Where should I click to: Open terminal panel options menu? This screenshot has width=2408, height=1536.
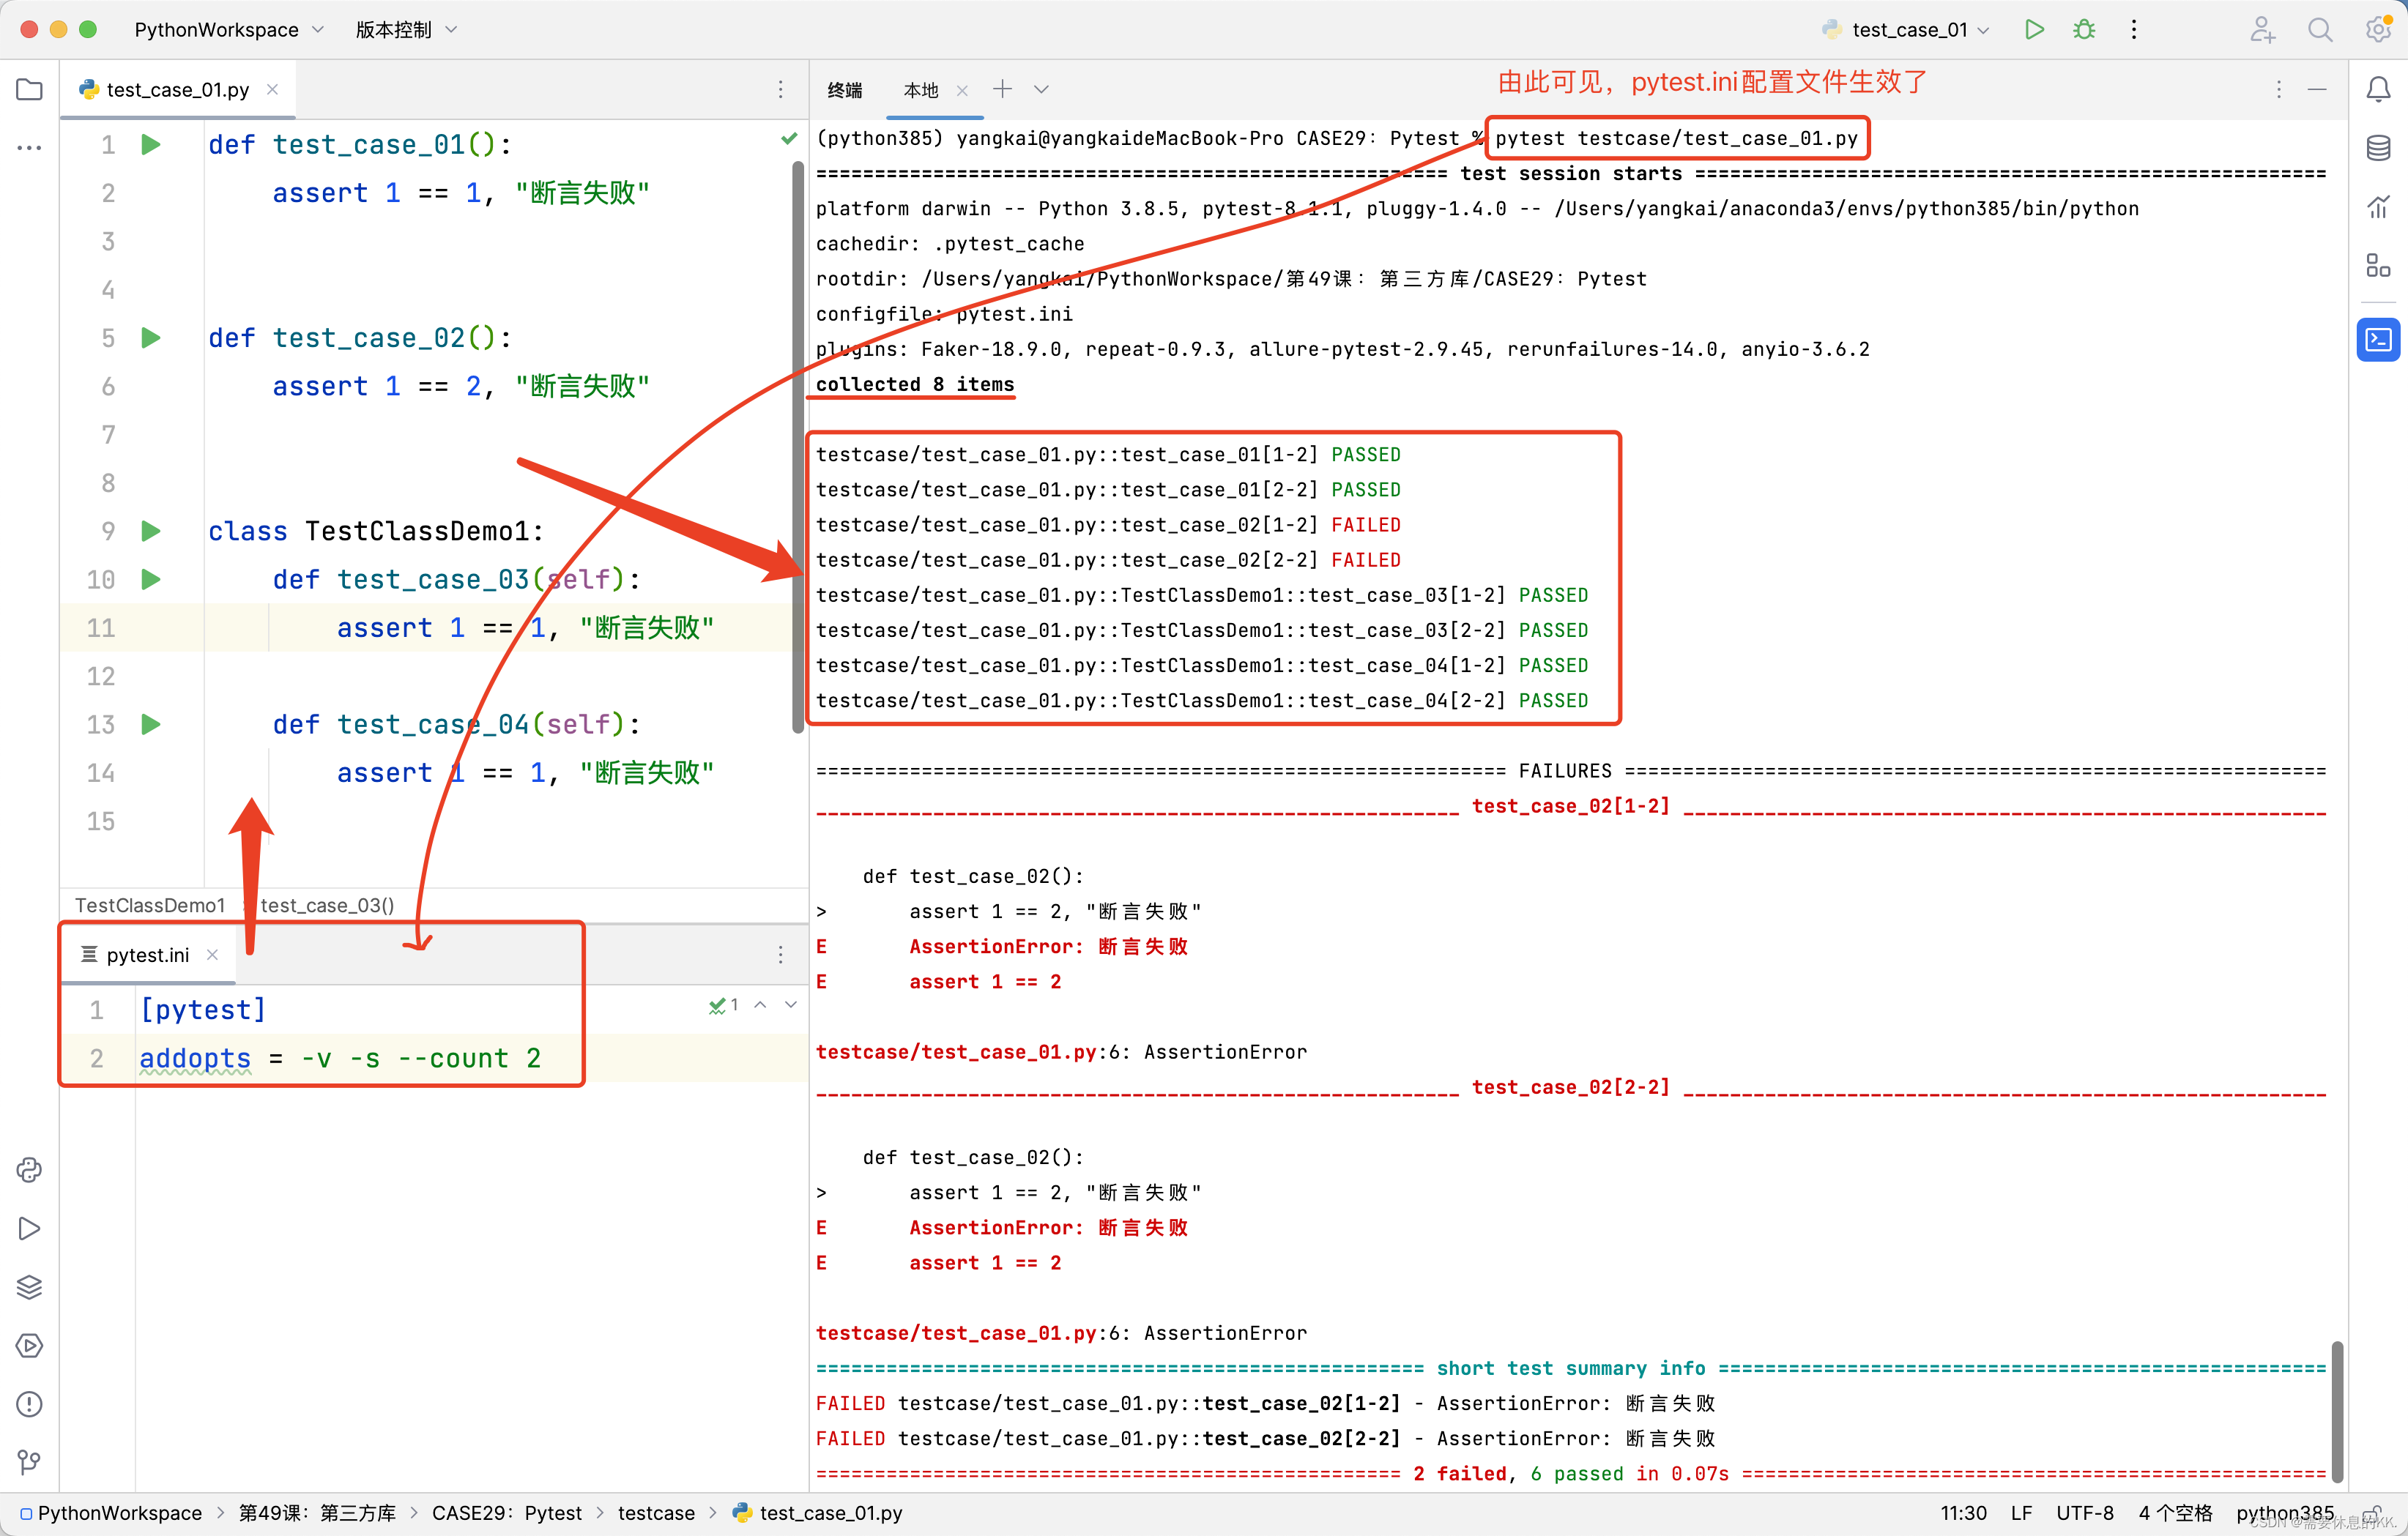[x=2279, y=90]
